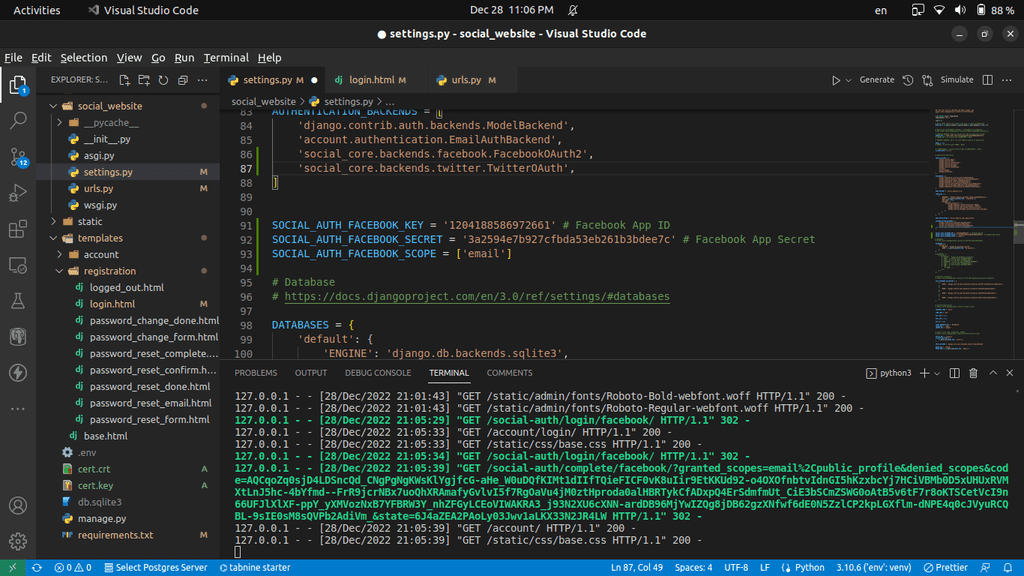
Task: Click Prettier in status bar
Action: tap(945, 568)
